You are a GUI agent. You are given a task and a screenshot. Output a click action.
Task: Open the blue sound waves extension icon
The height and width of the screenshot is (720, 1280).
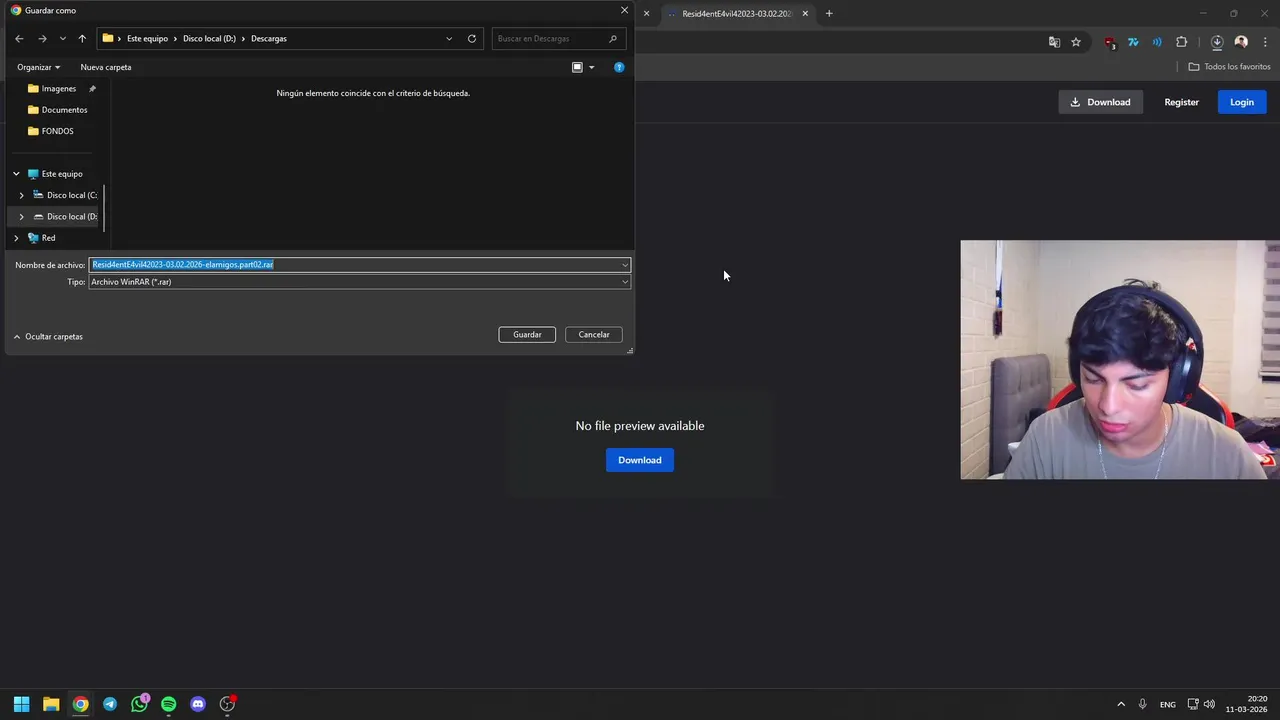tap(1157, 42)
